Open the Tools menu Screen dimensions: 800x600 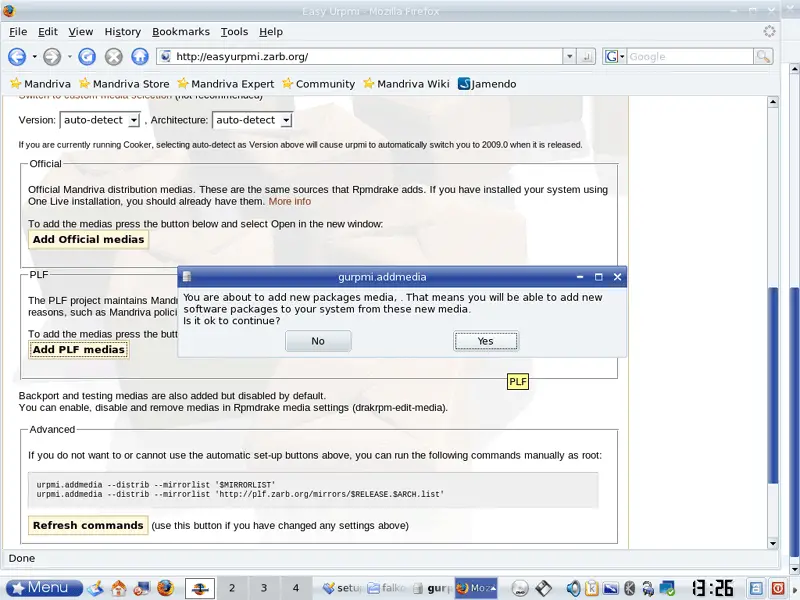(234, 32)
